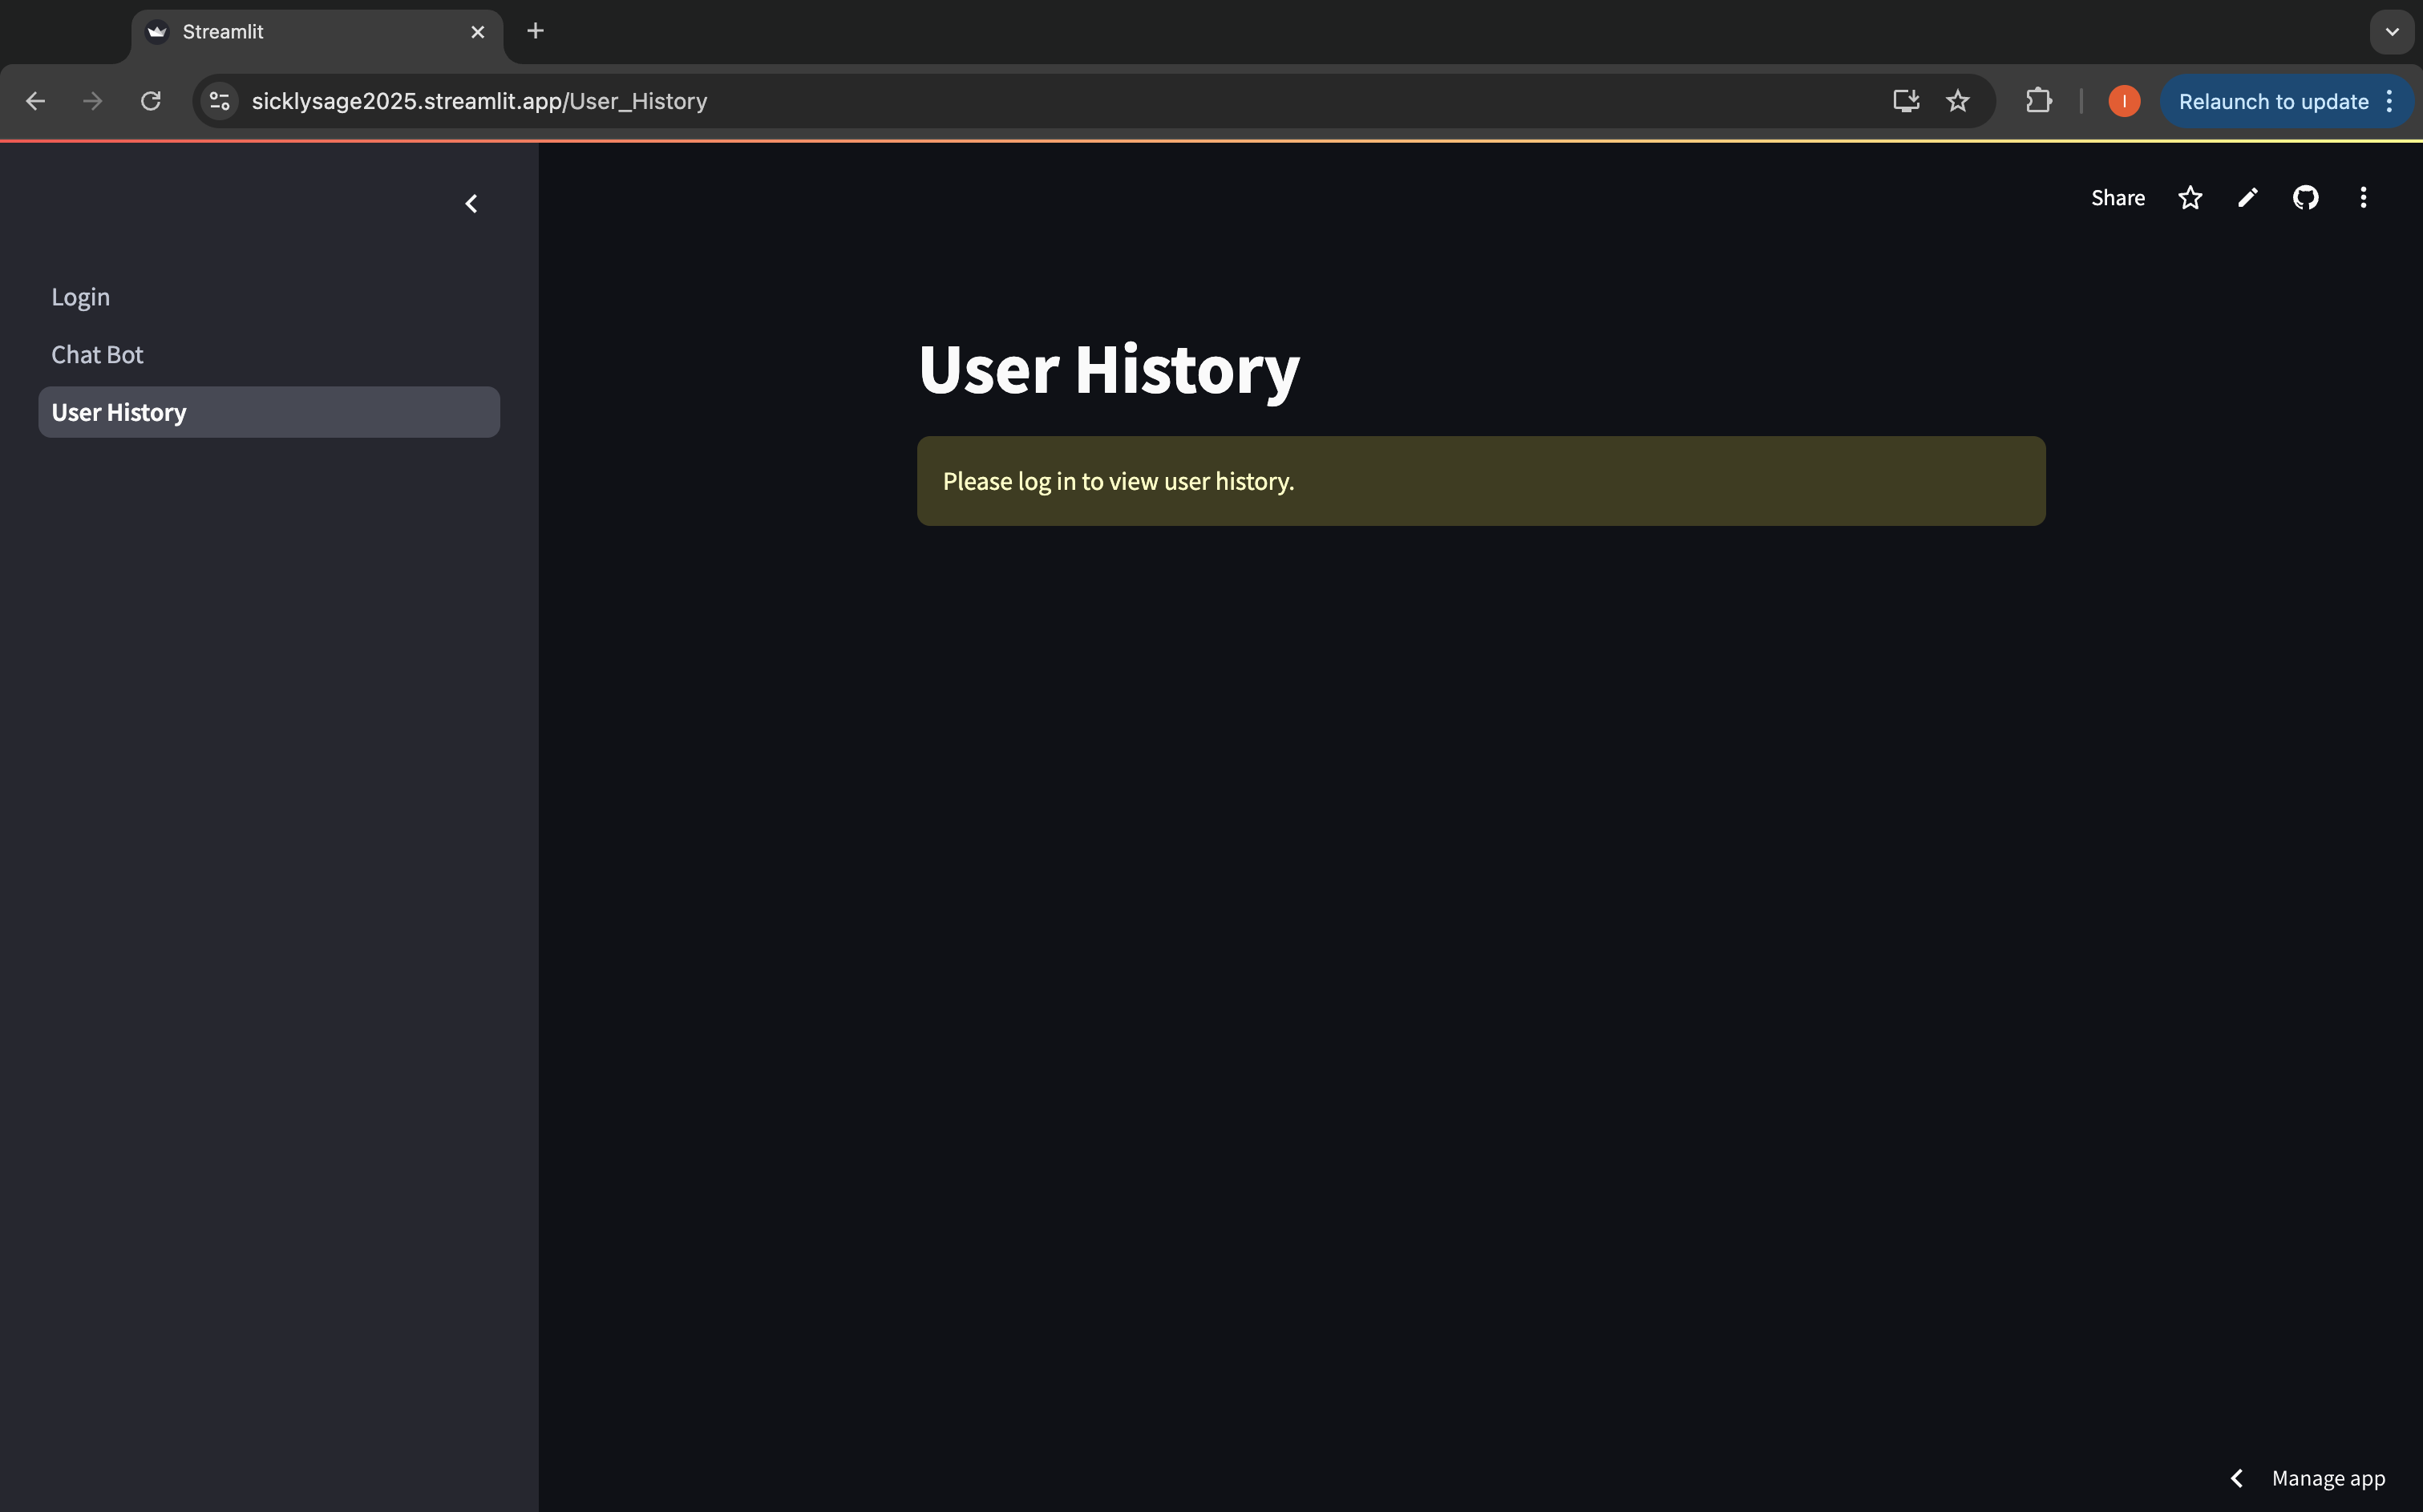Go to the Chat Bot page
The width and height of the screenshot is (2423, 1512).
(97, 355)
